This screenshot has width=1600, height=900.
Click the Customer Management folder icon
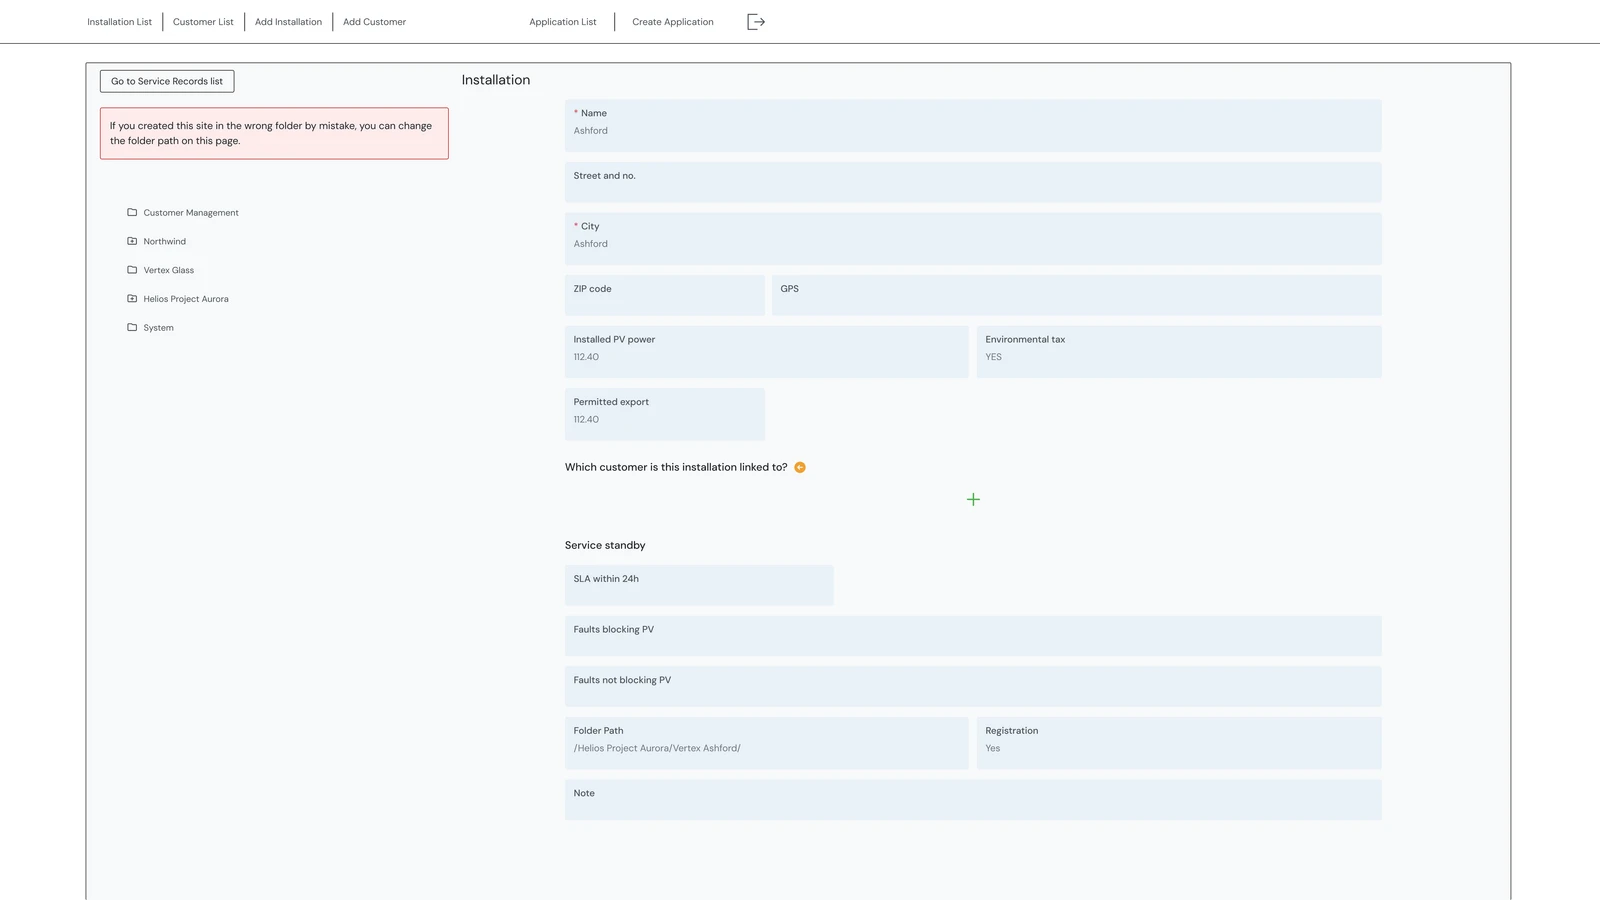[132, 212]
